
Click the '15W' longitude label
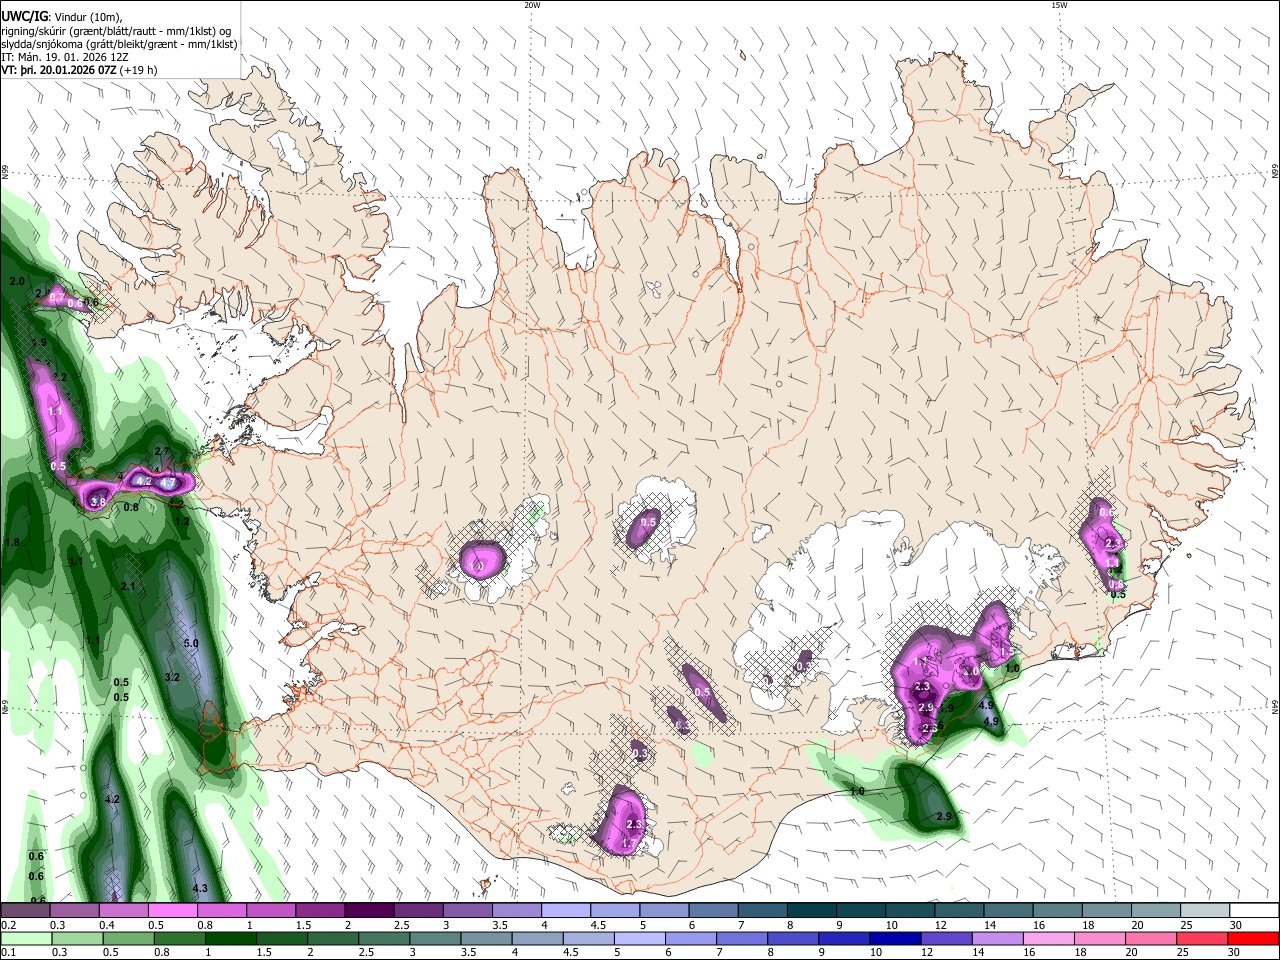click(1059, 5)
